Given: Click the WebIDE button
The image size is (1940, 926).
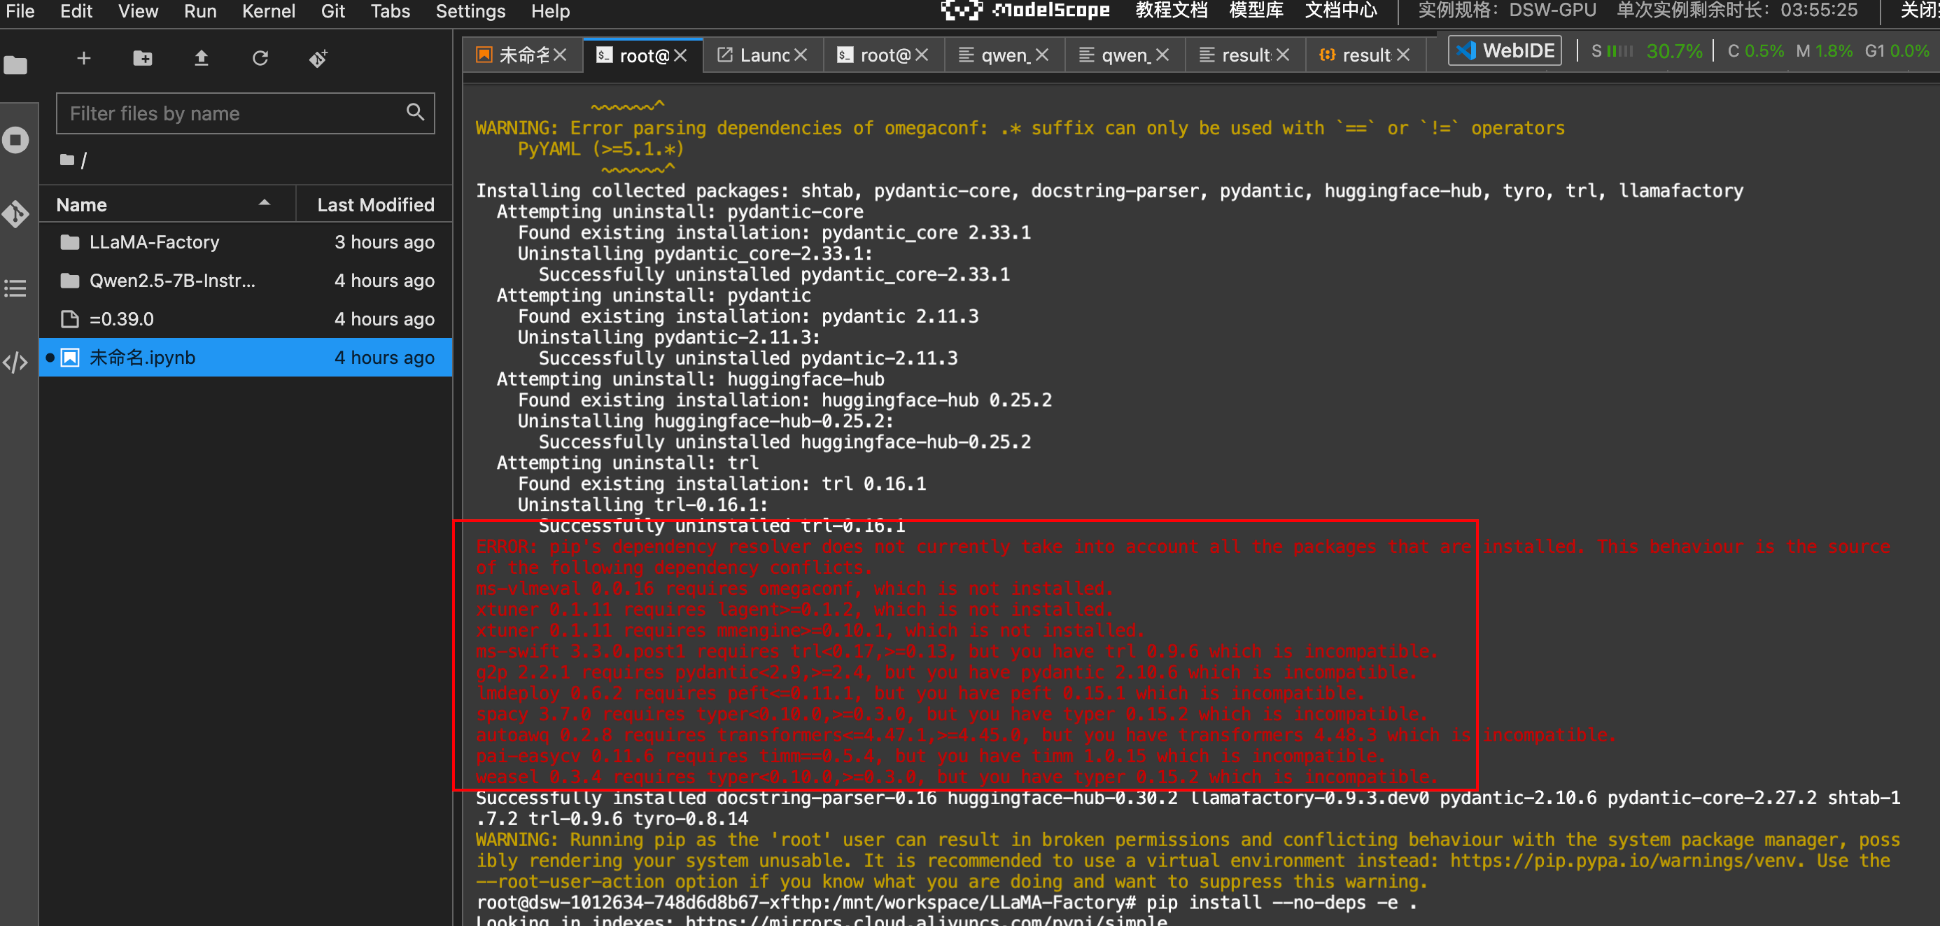Looking at the screenshot, I should click(1505, 51).
